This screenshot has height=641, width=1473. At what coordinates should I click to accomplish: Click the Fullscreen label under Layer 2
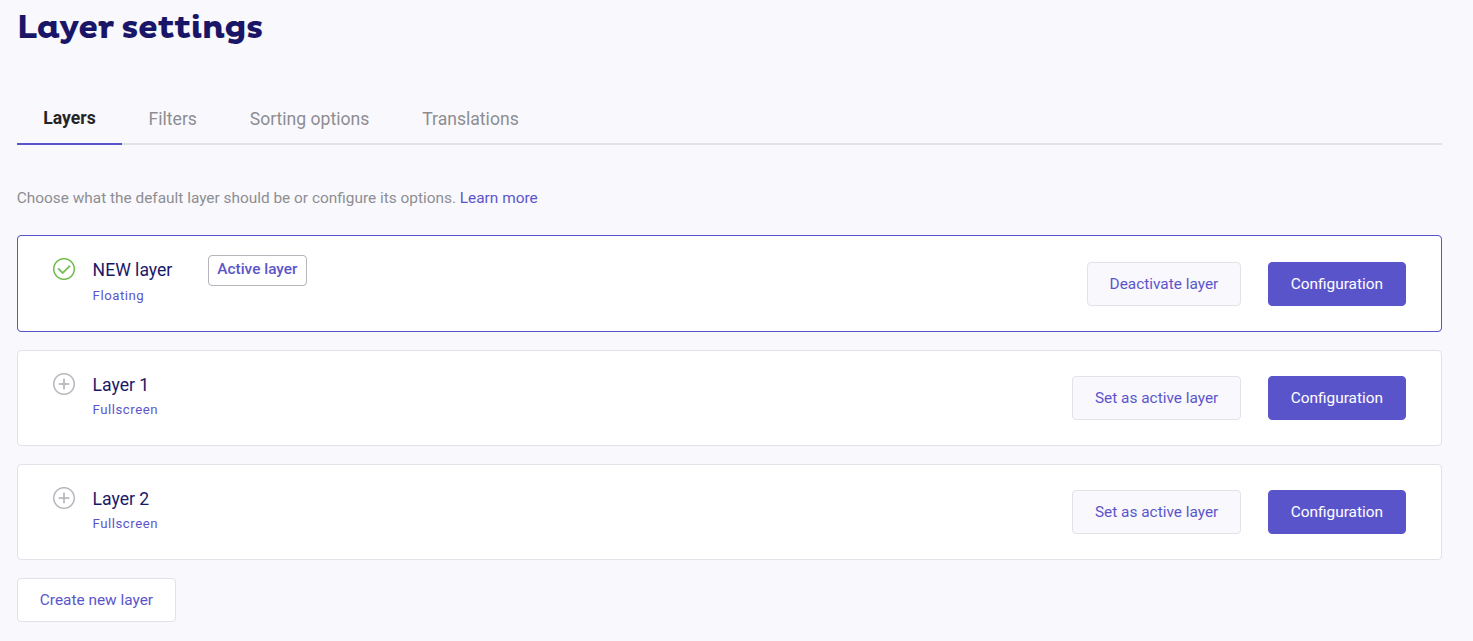(x=125, y=523)
